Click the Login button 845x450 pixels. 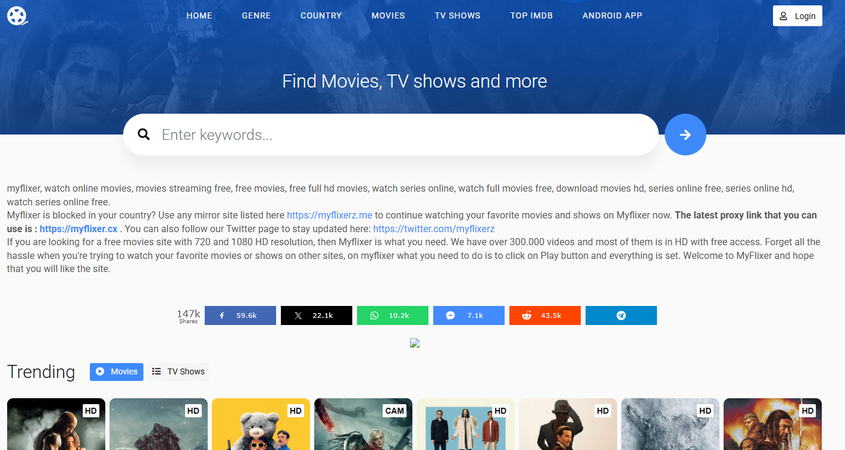pos(797,16)
